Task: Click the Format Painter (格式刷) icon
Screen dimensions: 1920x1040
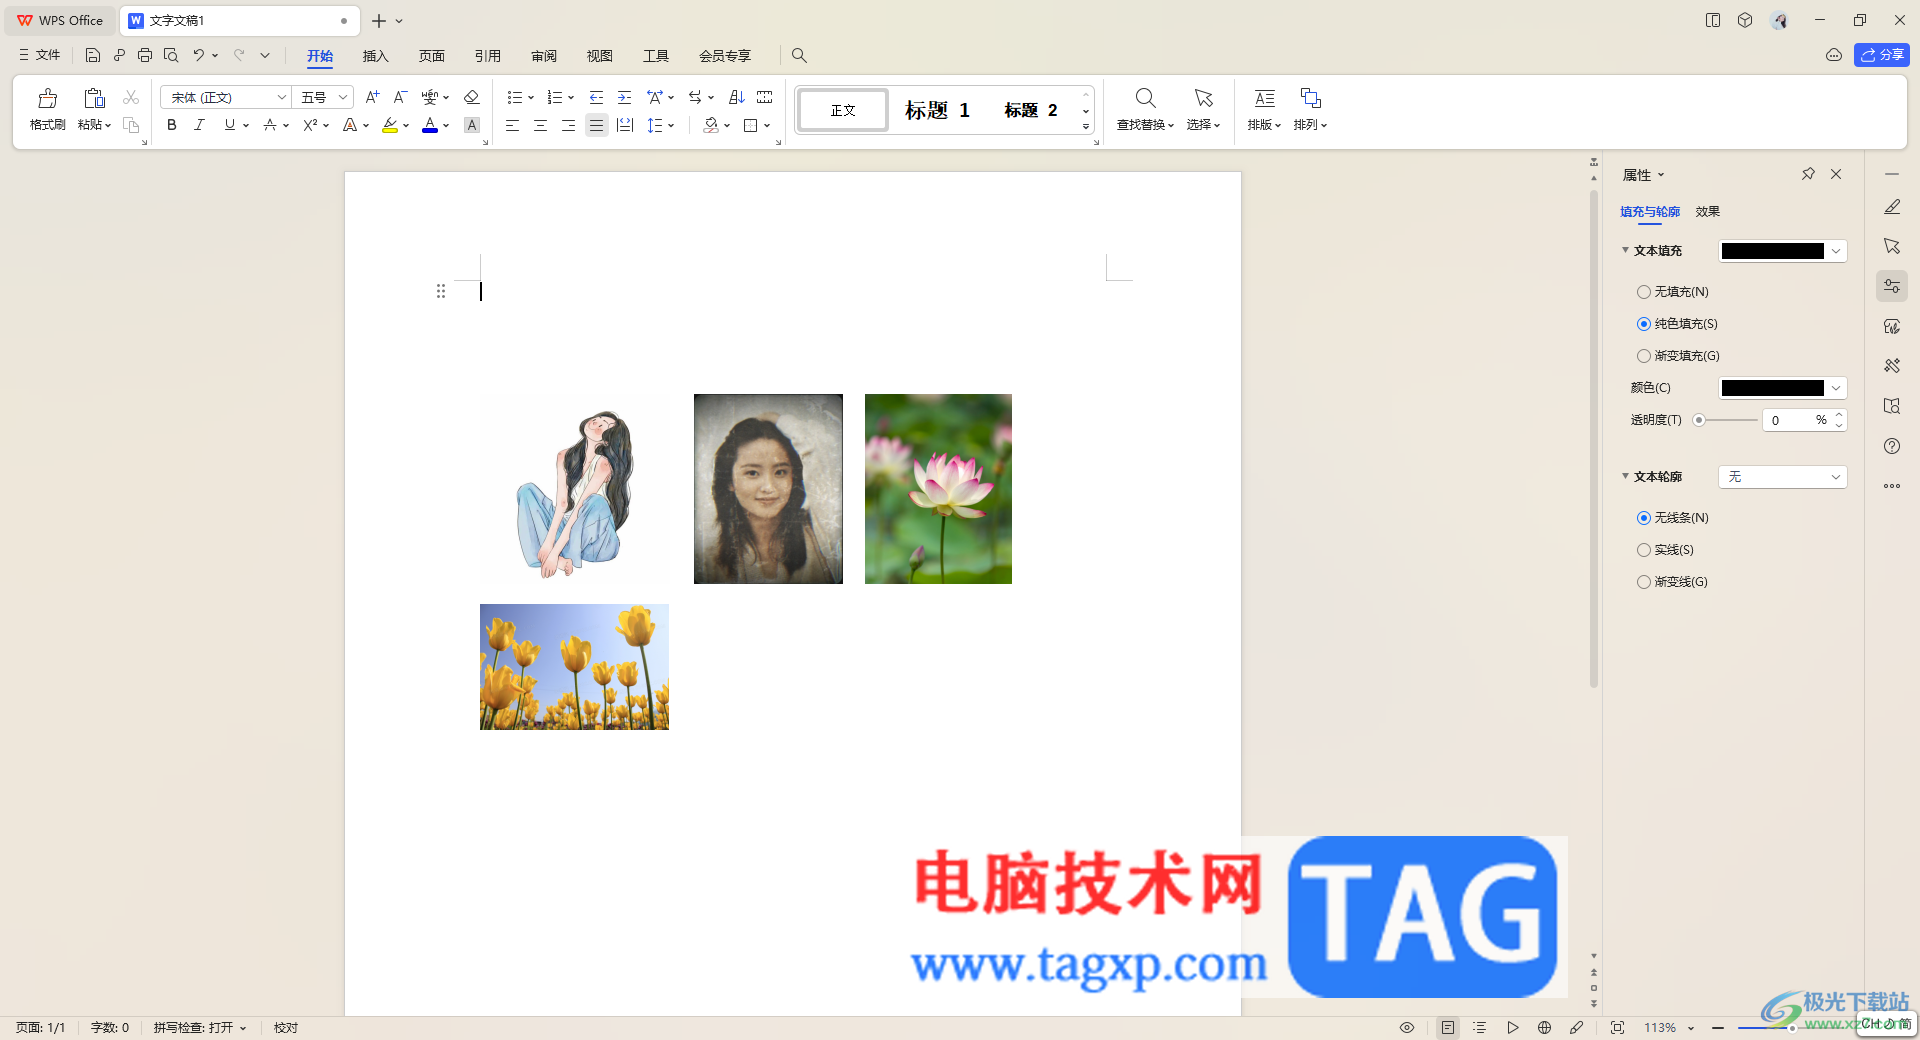Action: (x=47, y=98)
